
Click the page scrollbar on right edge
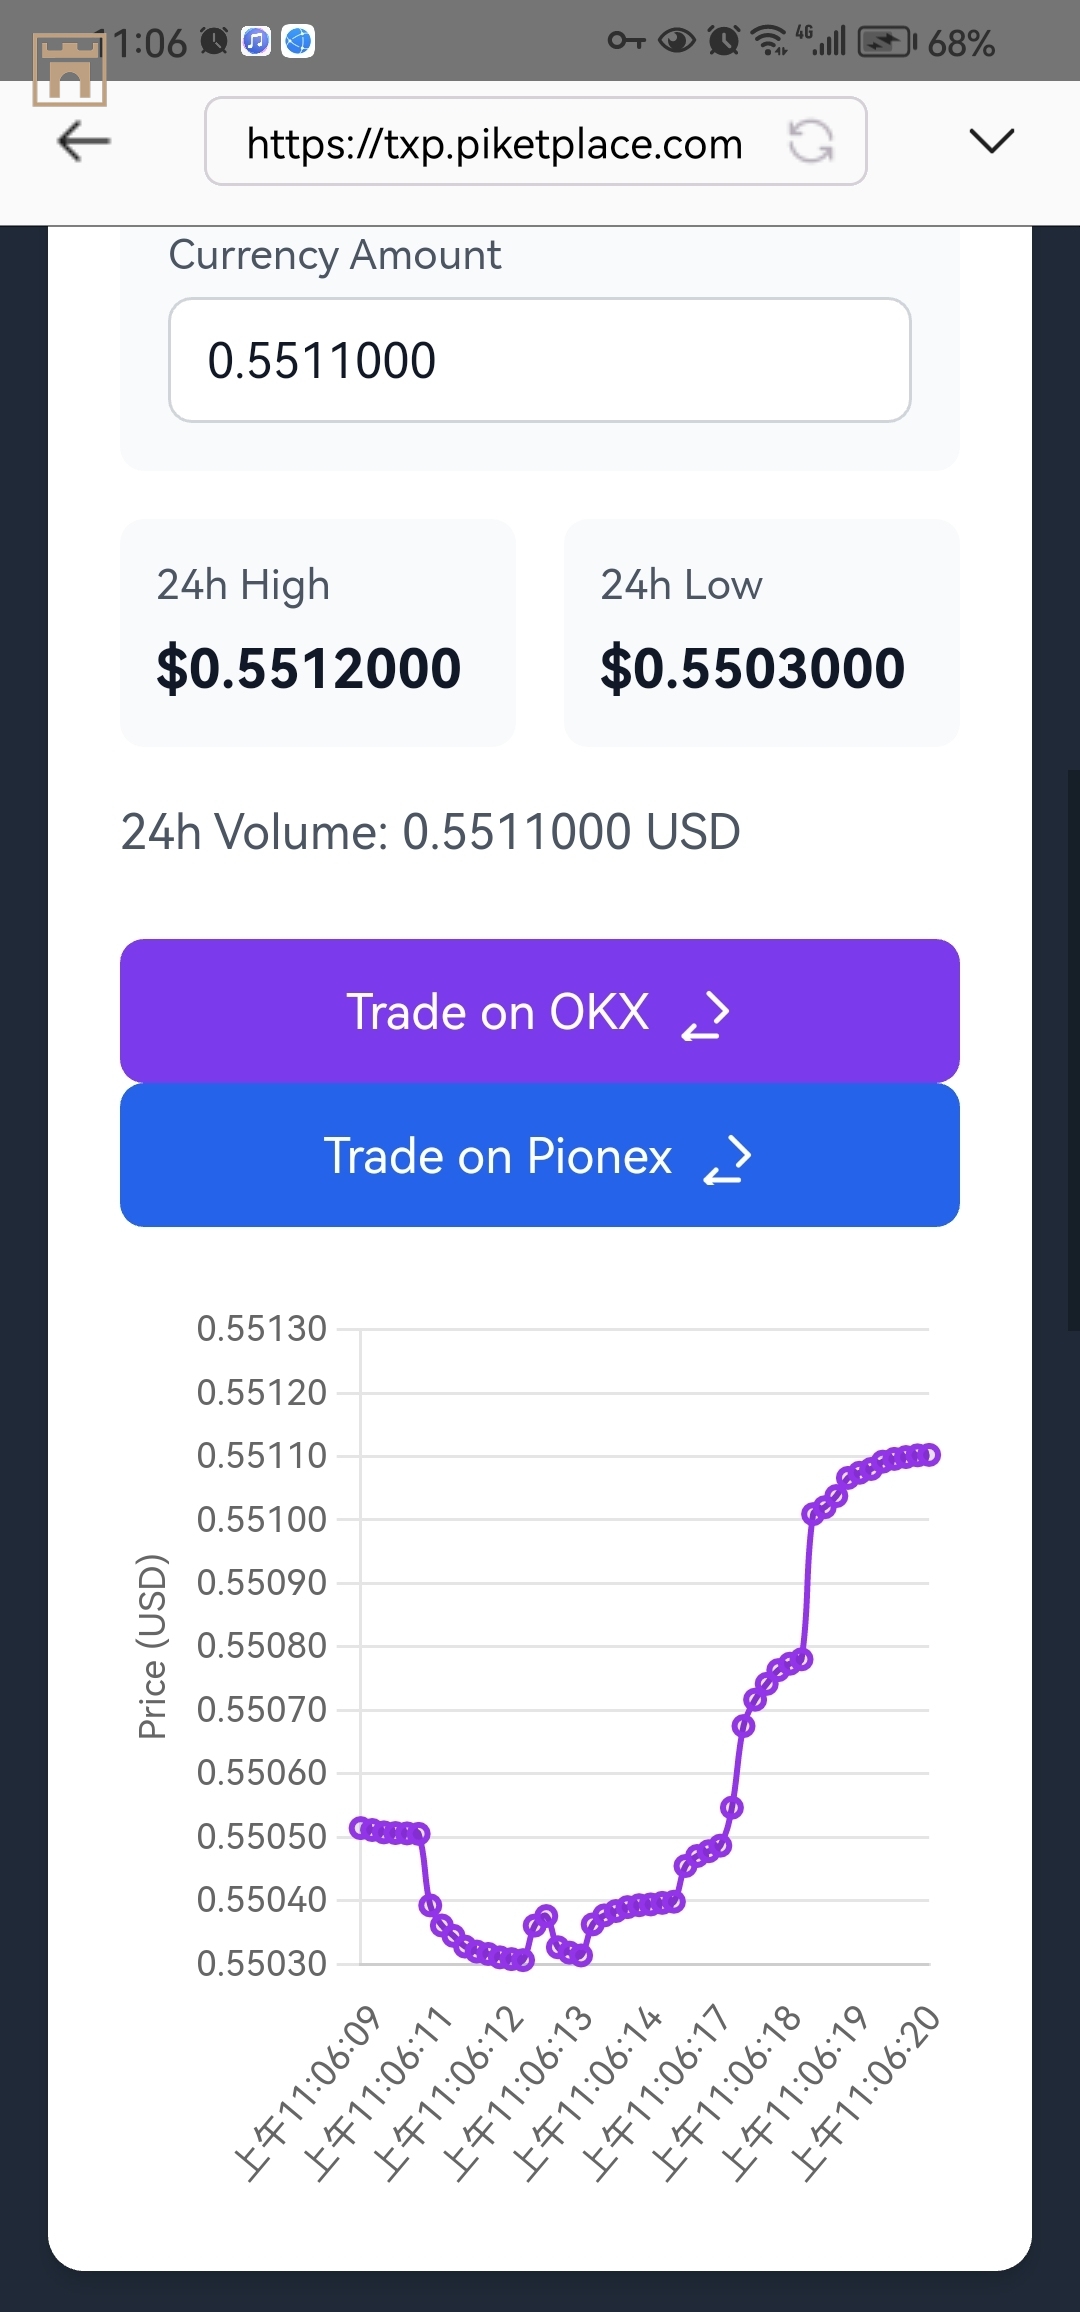1074,1050
